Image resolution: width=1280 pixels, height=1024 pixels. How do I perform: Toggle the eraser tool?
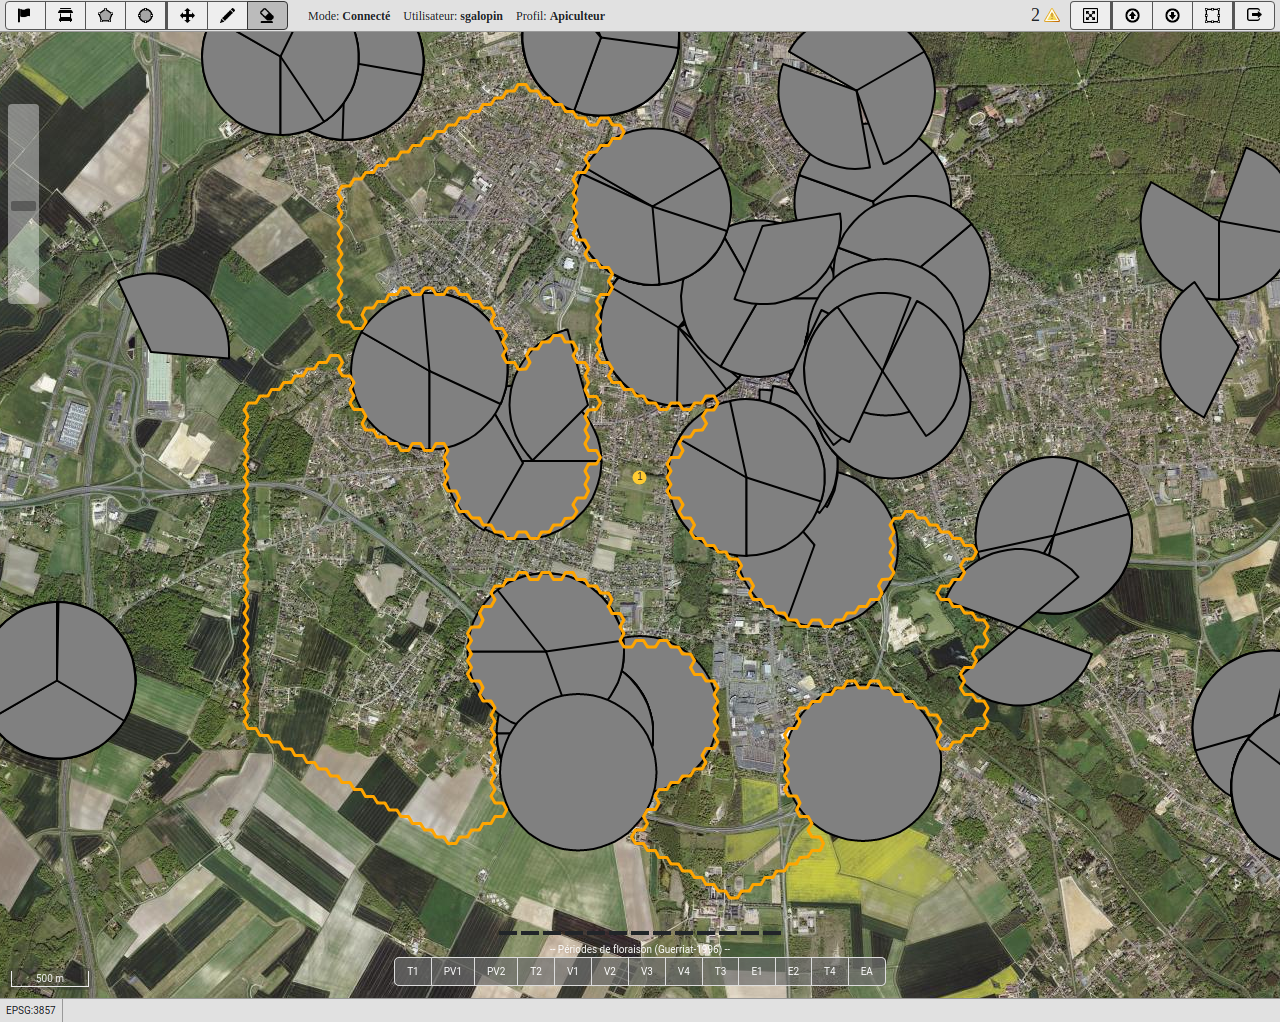tap(267, 15)
